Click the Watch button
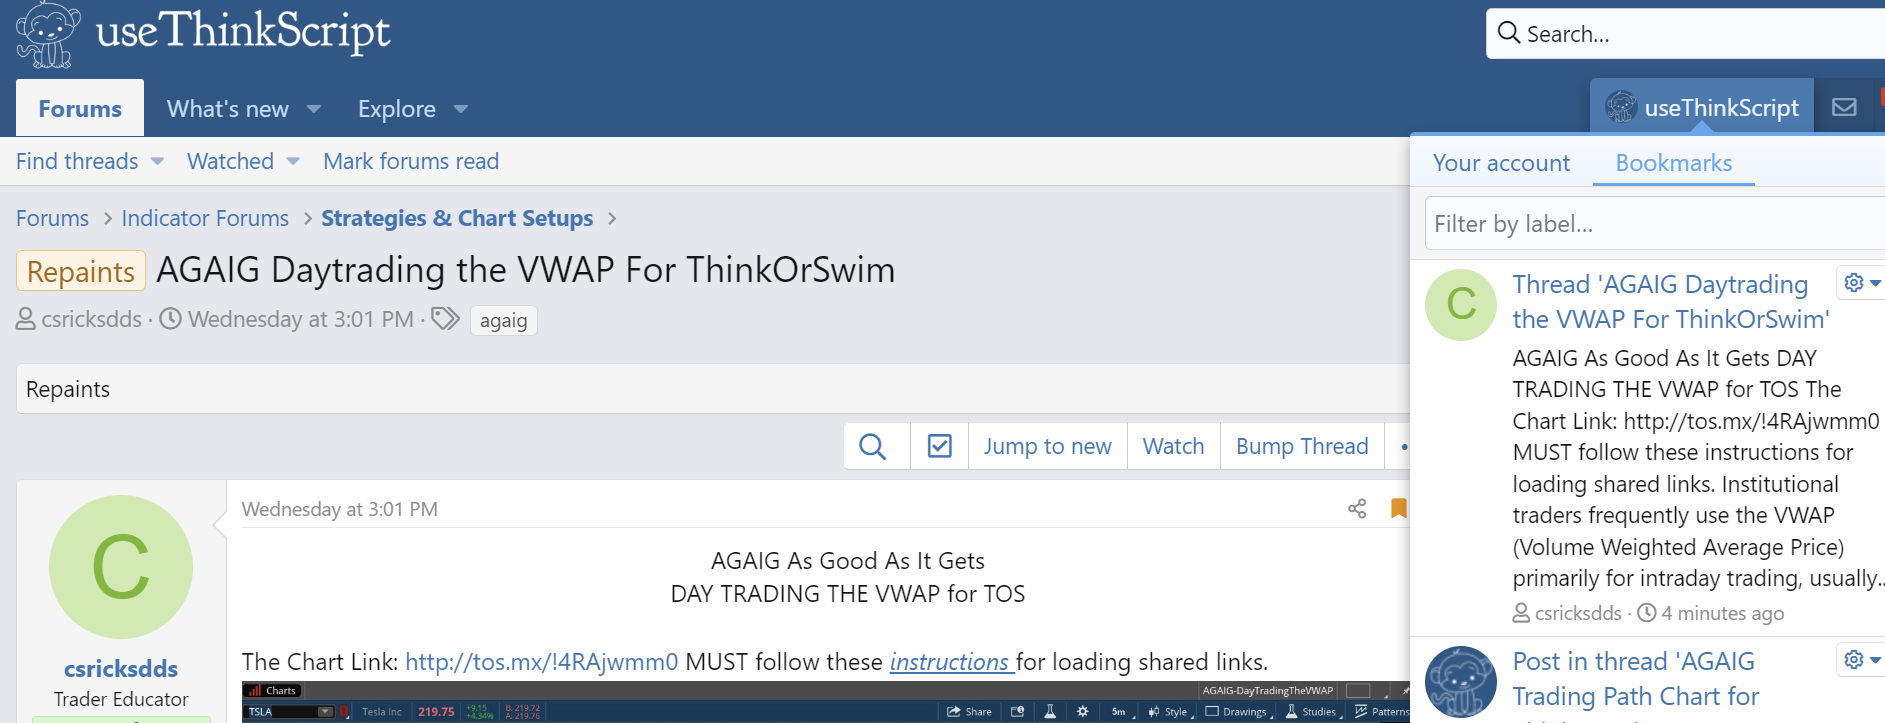Viewport: 1885px width, 723px height. tap(1173, 446)
